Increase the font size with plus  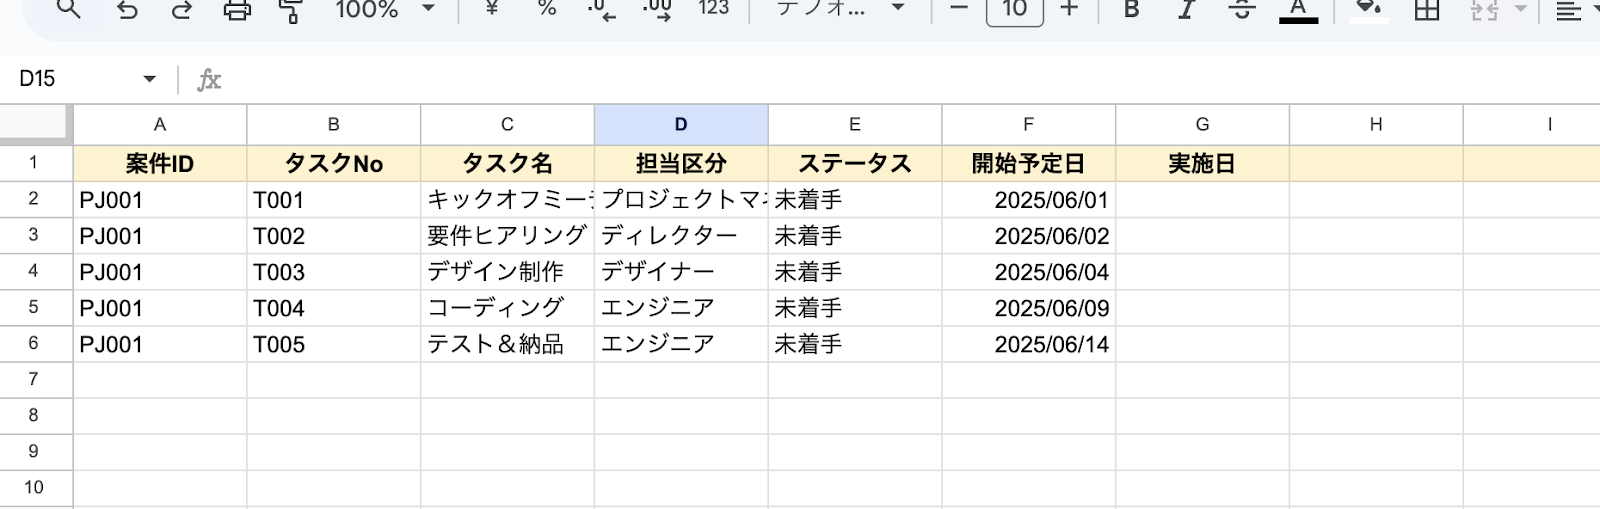point(1069,9)
